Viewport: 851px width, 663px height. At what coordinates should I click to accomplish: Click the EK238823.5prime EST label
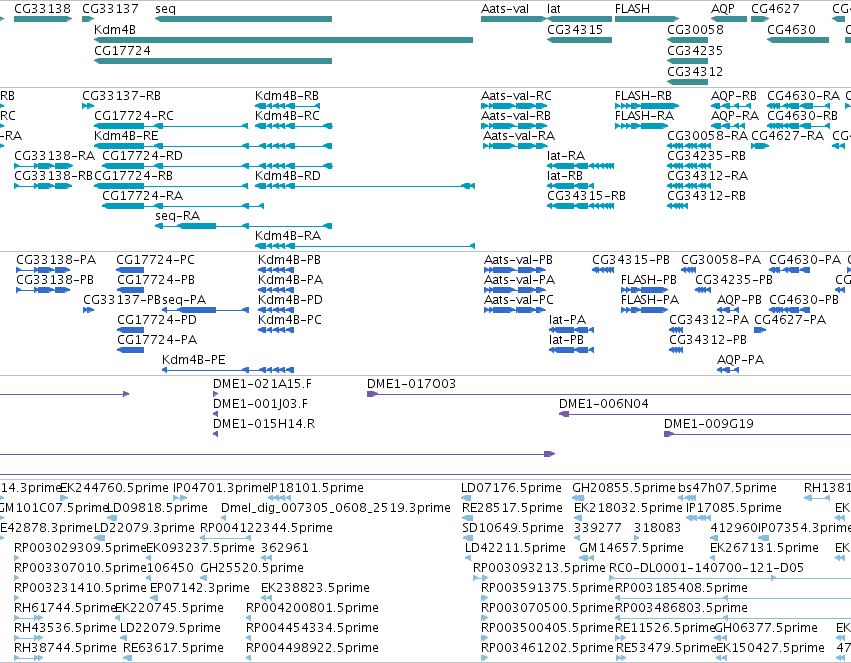click(315, 588)
